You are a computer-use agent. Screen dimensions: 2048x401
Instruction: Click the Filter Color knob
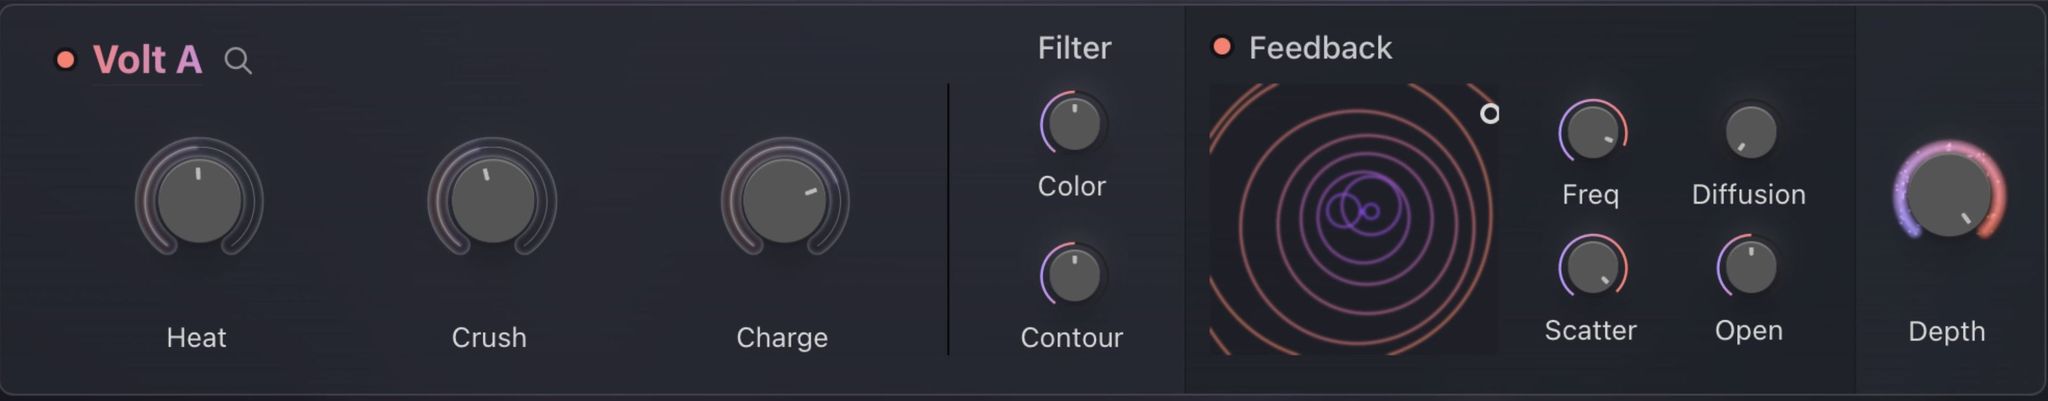pyautogui.click(x=1074, y=125)
